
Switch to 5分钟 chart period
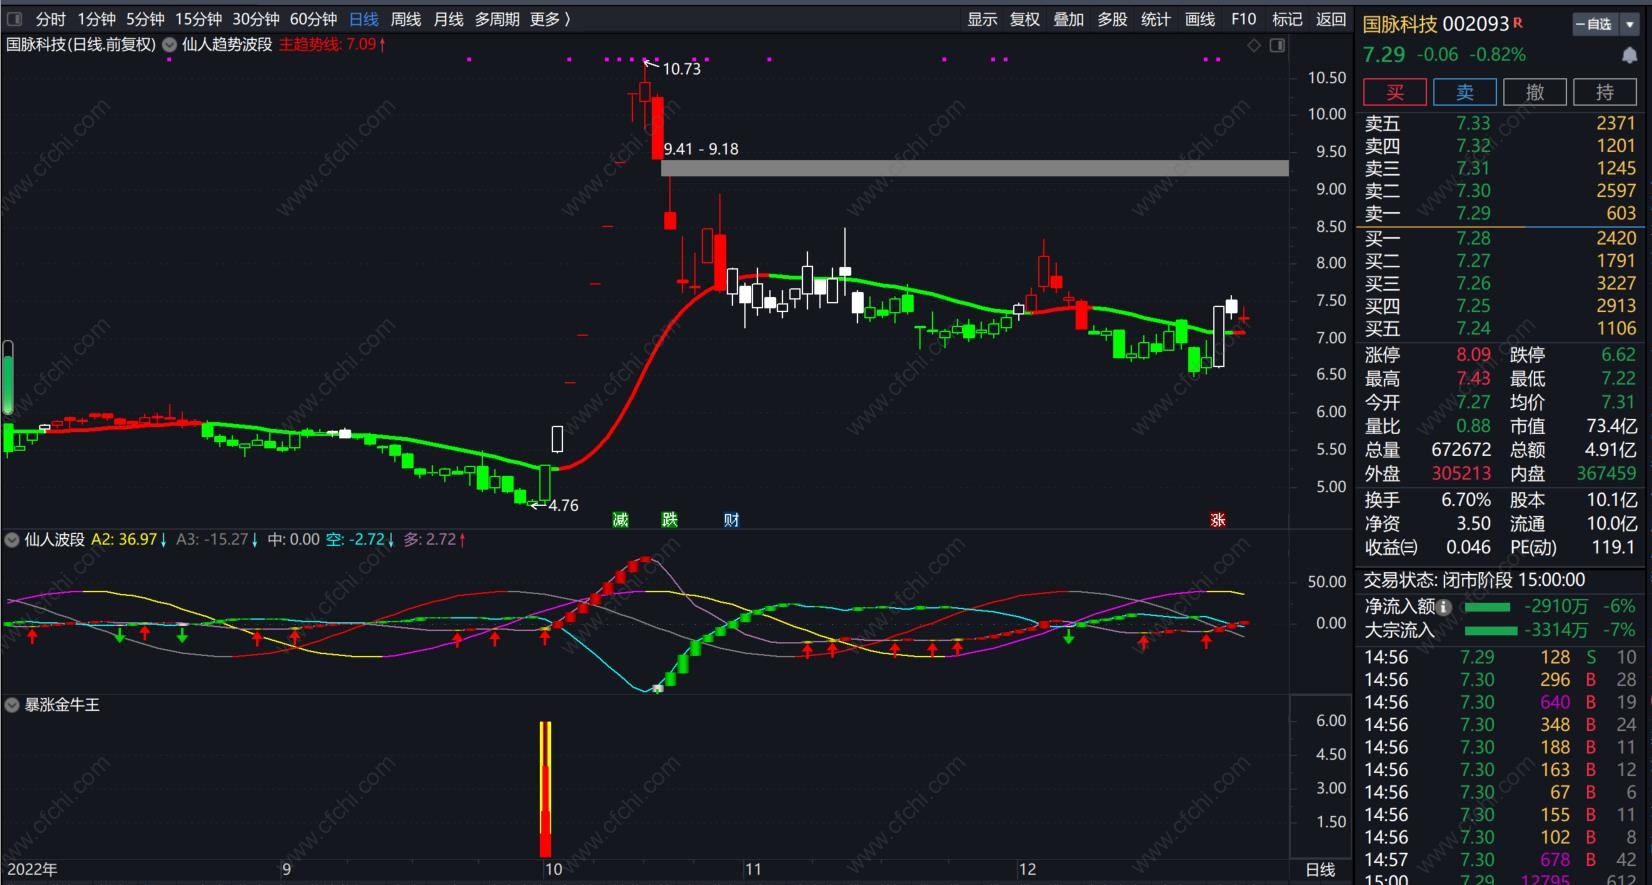145,19
